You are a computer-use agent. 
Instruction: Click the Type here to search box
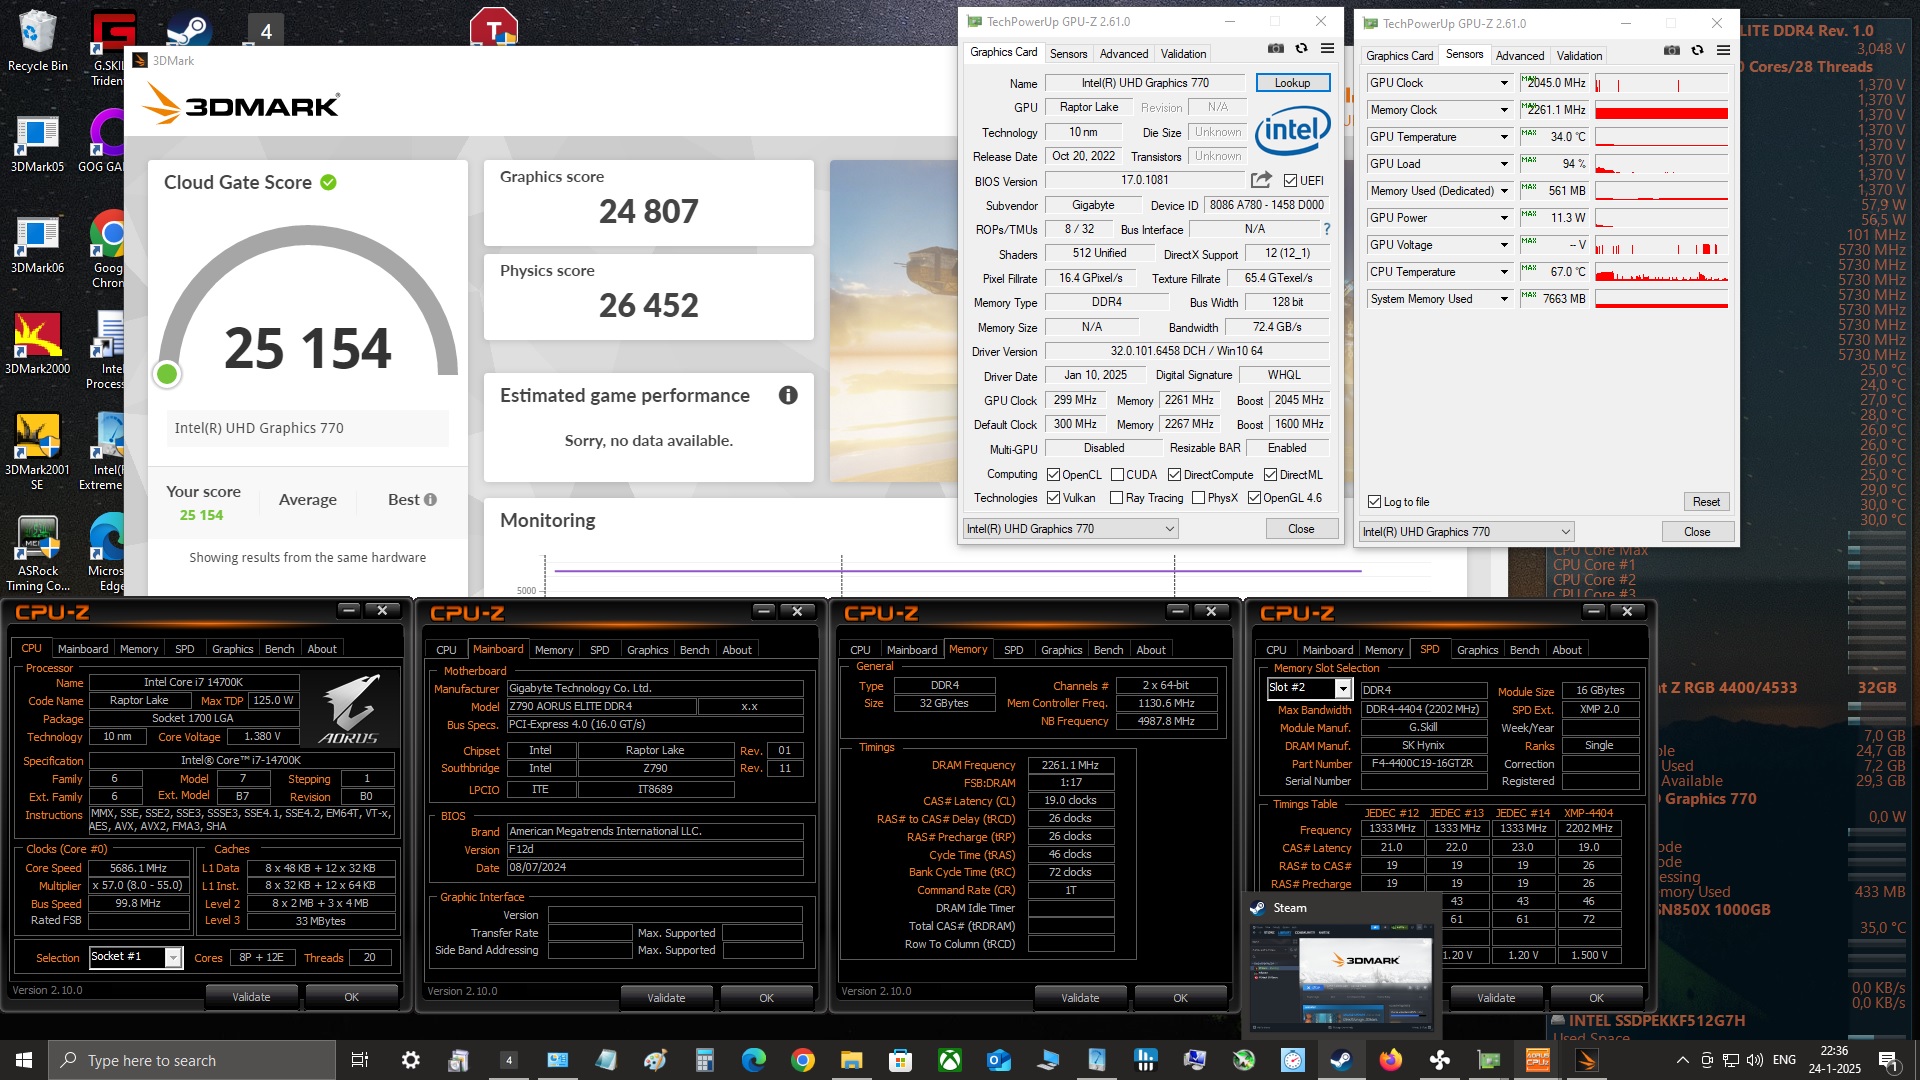coord(191,1060)
